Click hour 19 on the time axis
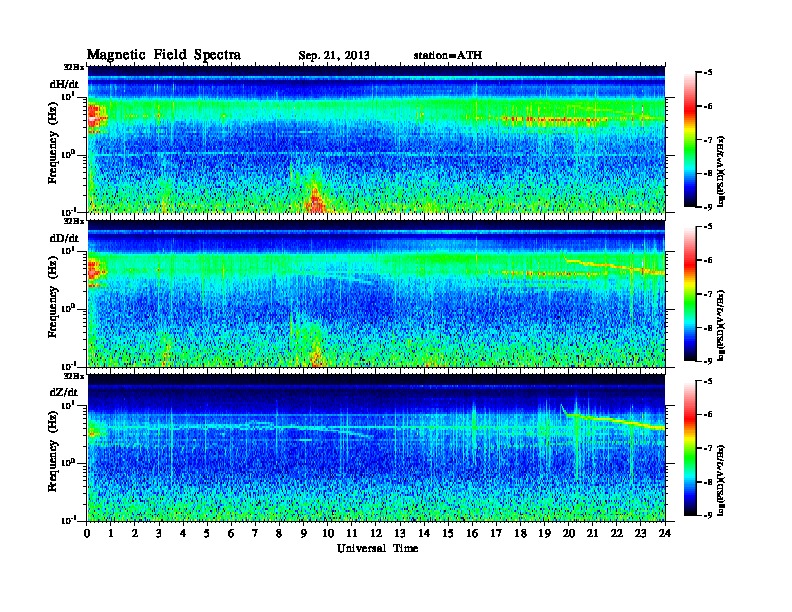The height and width of the screenshot is (612, 792). point(544,533)
